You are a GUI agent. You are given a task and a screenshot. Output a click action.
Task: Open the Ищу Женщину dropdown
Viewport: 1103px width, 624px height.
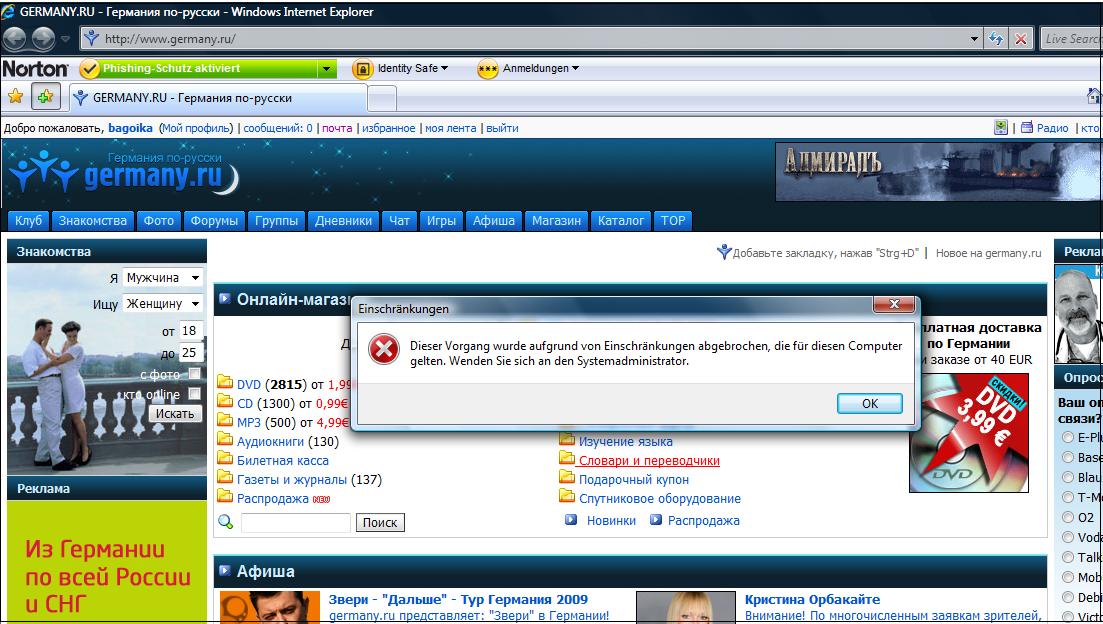coord(163,303)
